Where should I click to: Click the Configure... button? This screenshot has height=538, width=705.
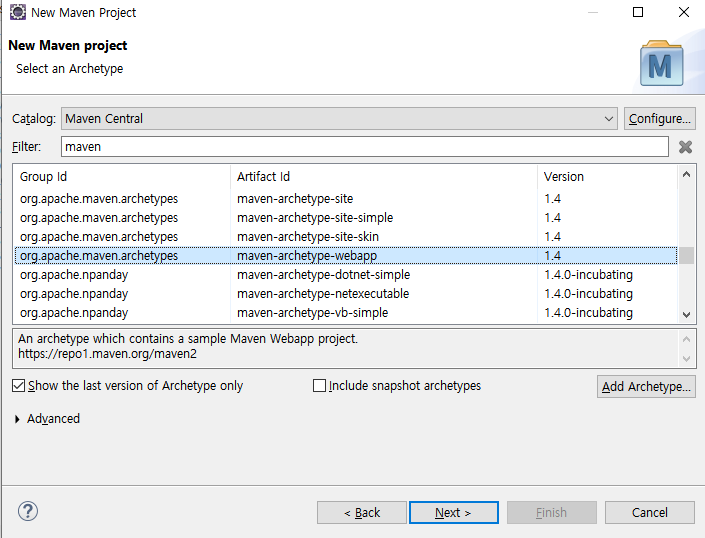tap(660, 119)
